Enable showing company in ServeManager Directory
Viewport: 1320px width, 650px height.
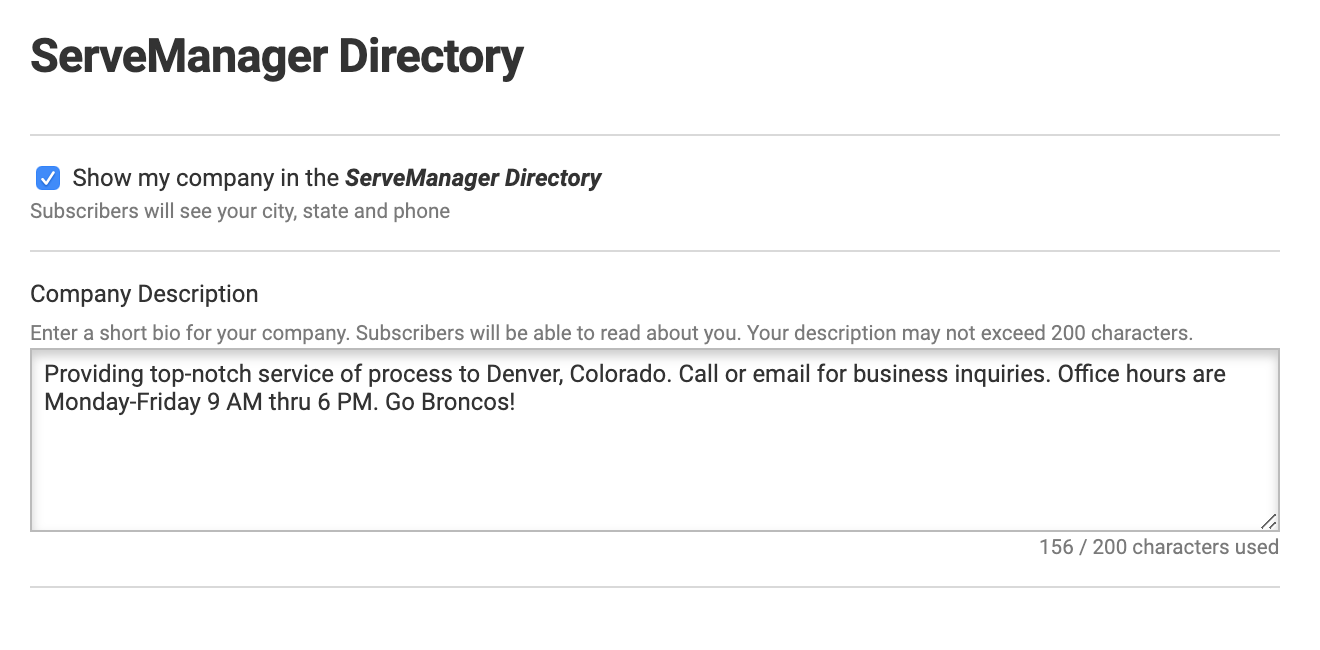(47, 177)
